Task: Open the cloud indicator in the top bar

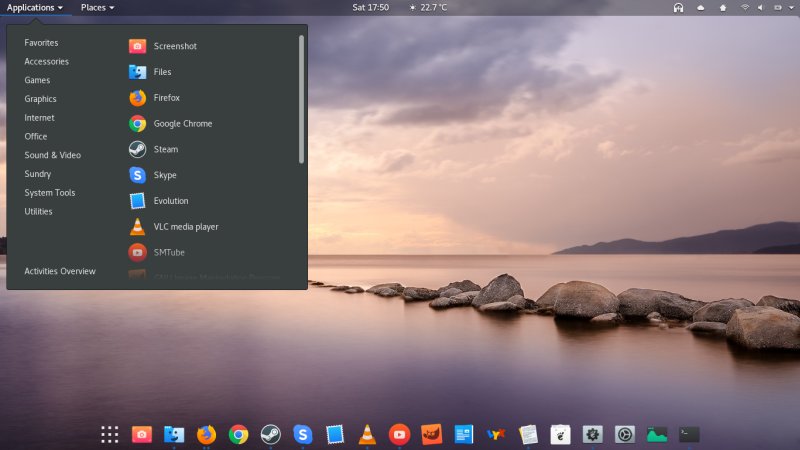Action: (700, 8)
